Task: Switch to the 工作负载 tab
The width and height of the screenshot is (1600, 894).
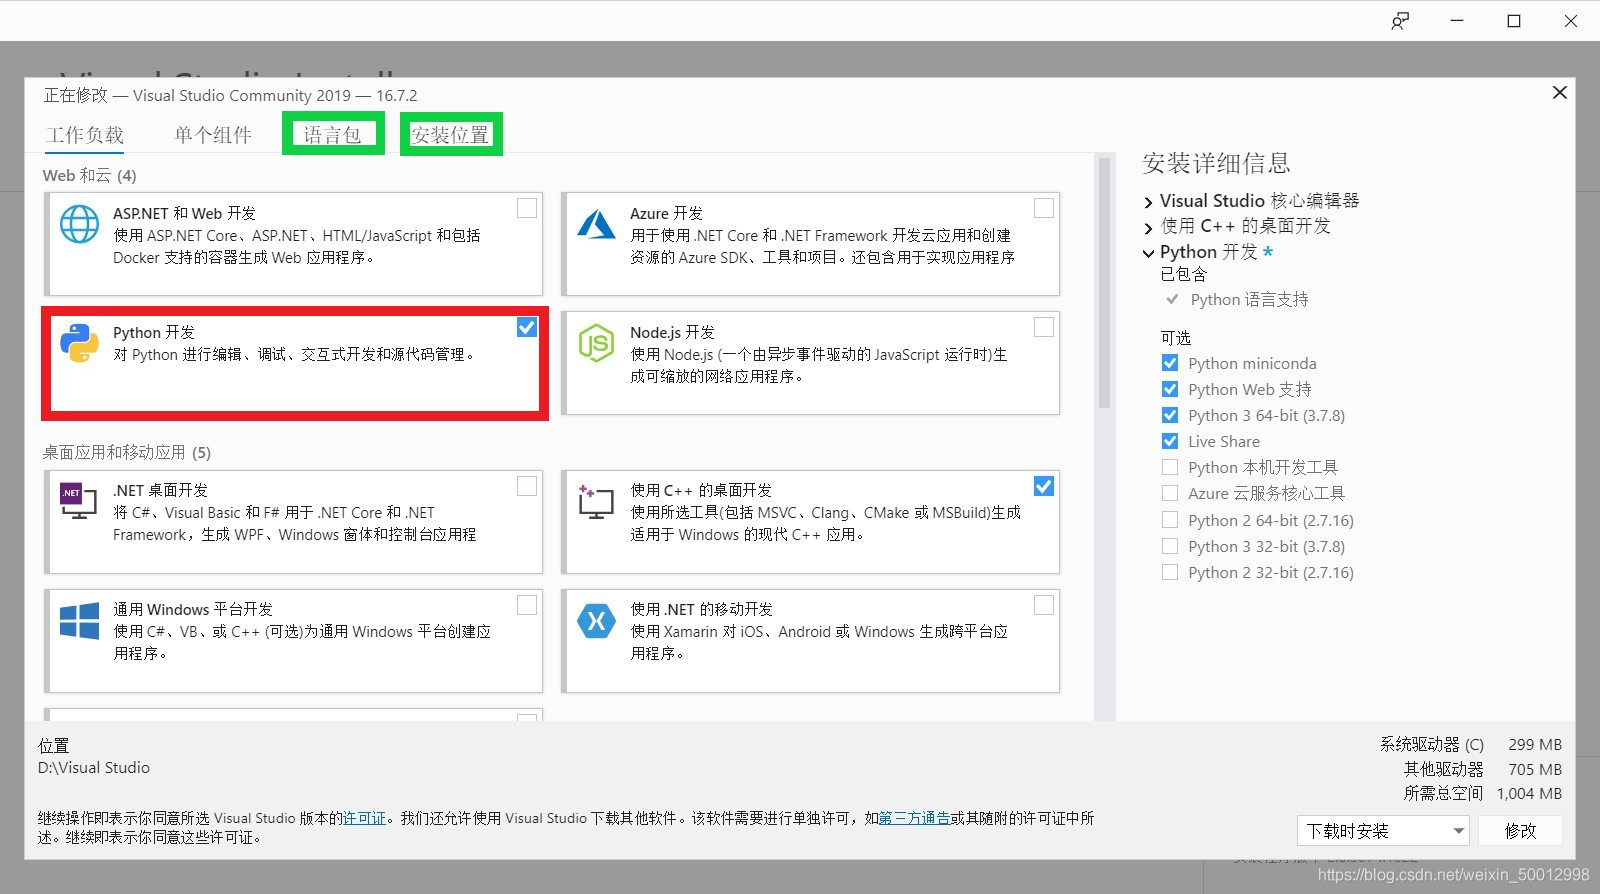Action: point(85,135)
